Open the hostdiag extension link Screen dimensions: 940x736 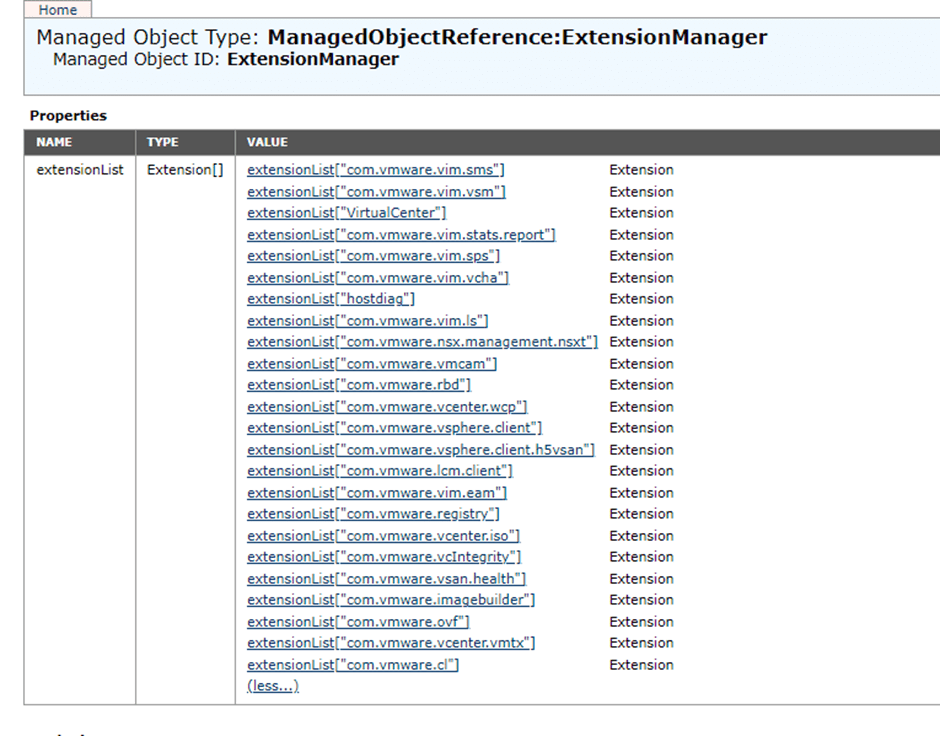[x=331, y=298]
